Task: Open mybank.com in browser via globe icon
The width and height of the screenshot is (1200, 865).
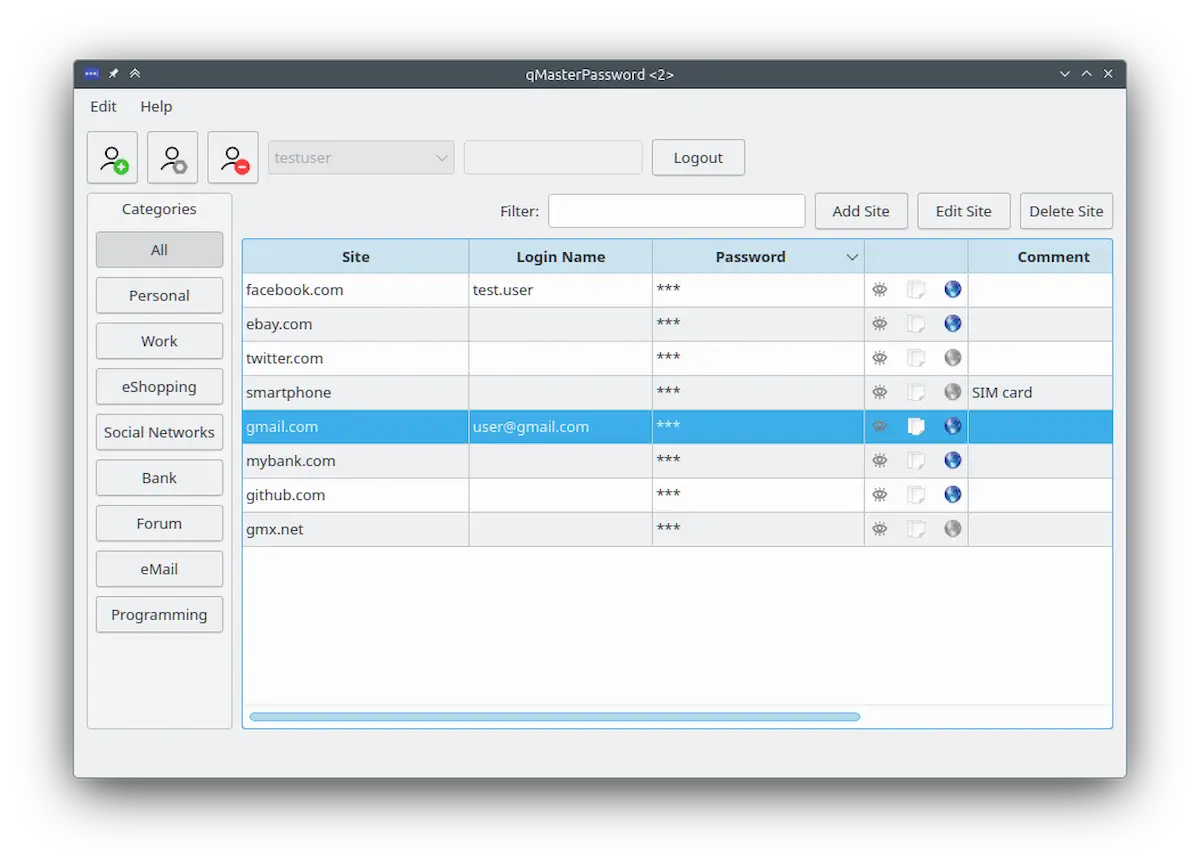Action: pyautogui.click(x=953, y=460)
